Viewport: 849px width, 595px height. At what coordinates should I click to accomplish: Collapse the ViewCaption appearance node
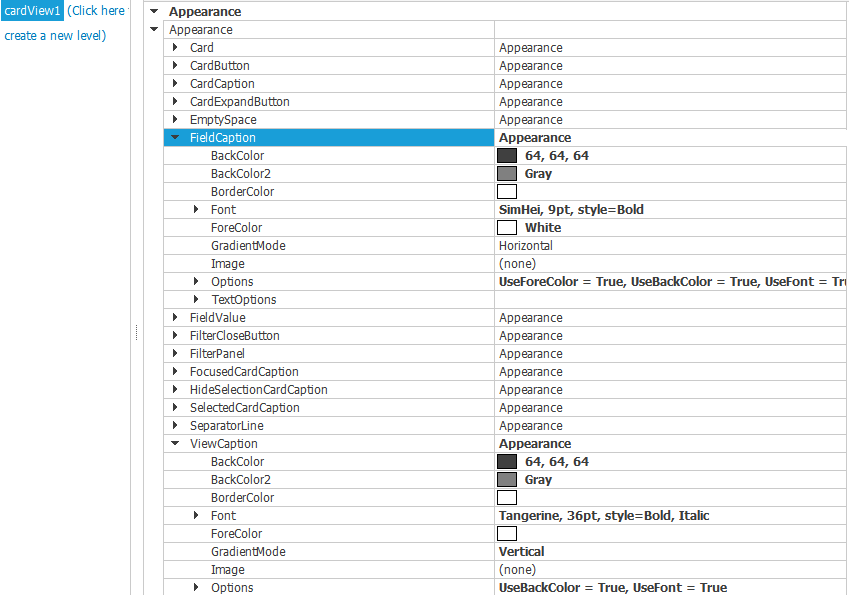[x=175, y=444]
